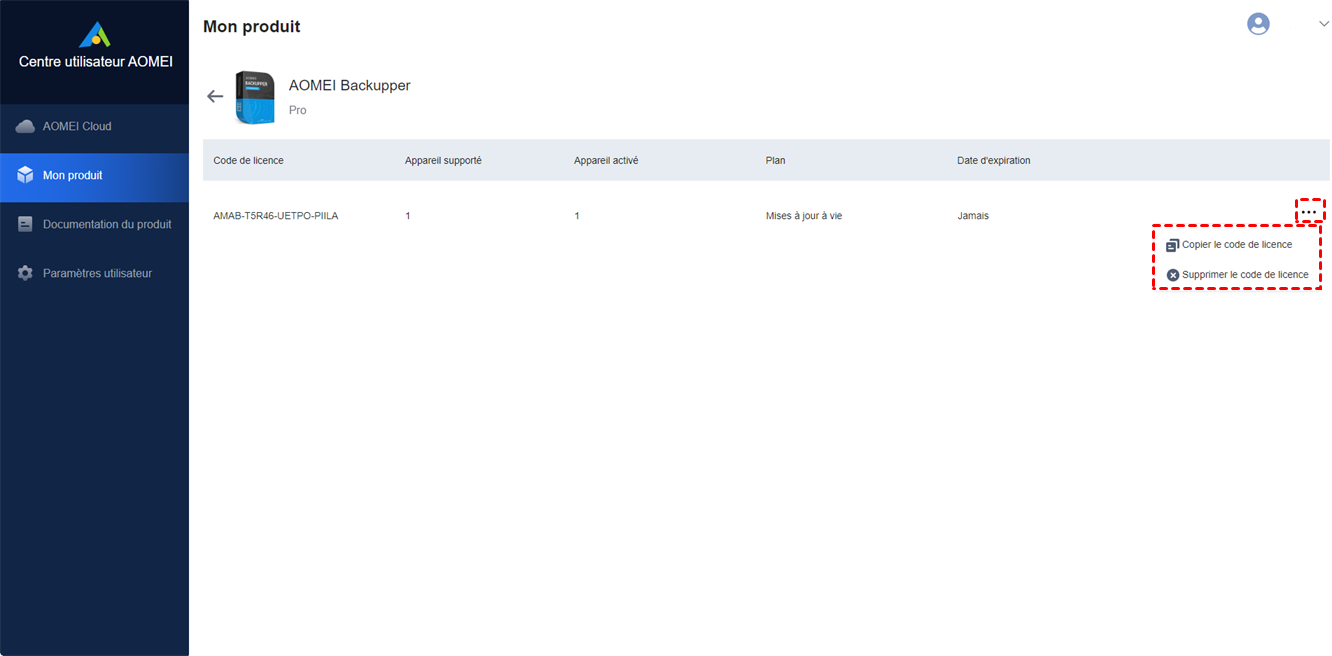
Task: Click the AOMEI logo in the sidebar
Action: coord(95,34)
